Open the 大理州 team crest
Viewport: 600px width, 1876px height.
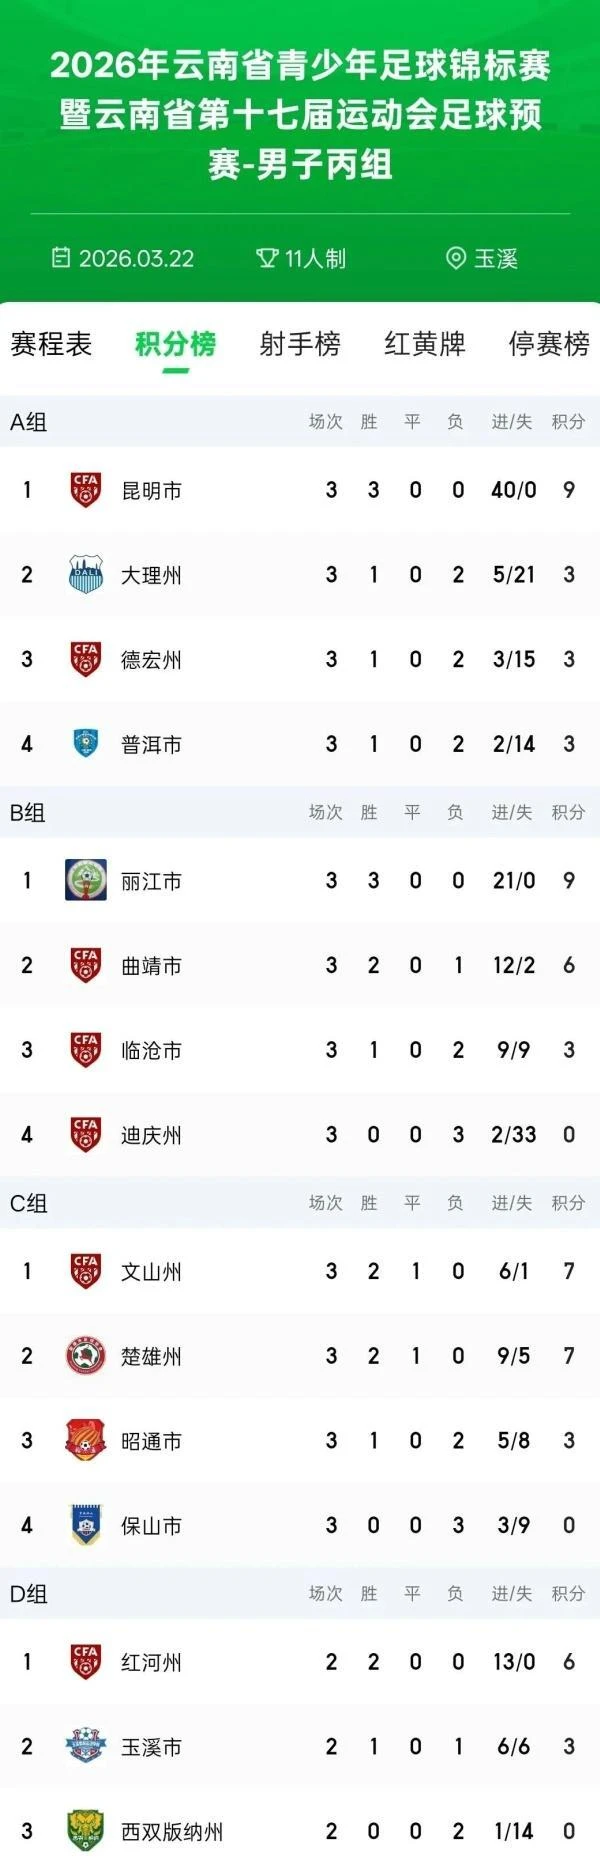pyautogui.click(x=86, y=575)
